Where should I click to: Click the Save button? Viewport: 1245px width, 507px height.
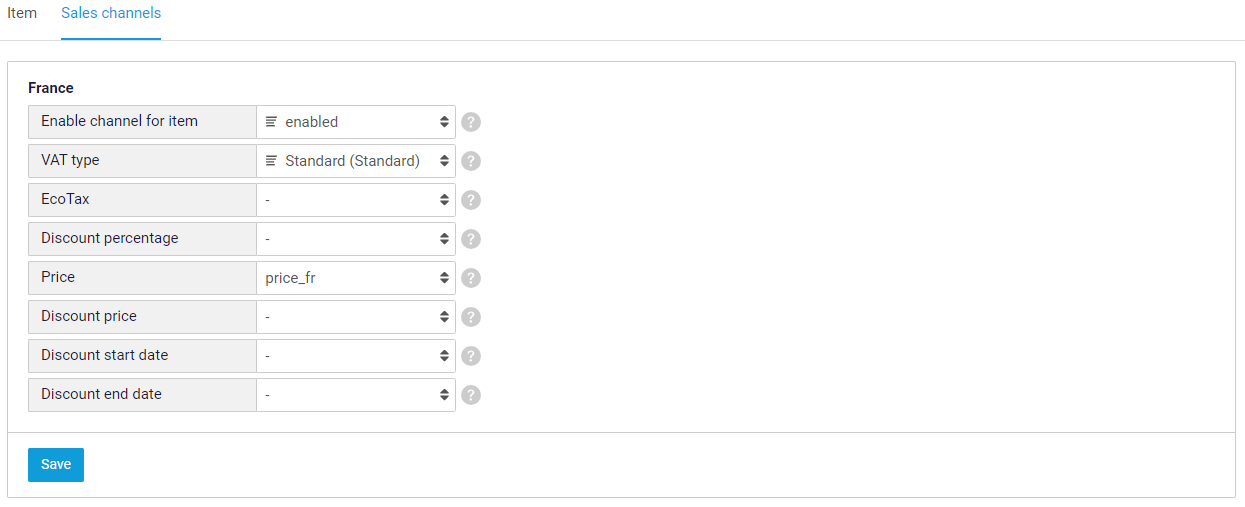pos(56,465)
